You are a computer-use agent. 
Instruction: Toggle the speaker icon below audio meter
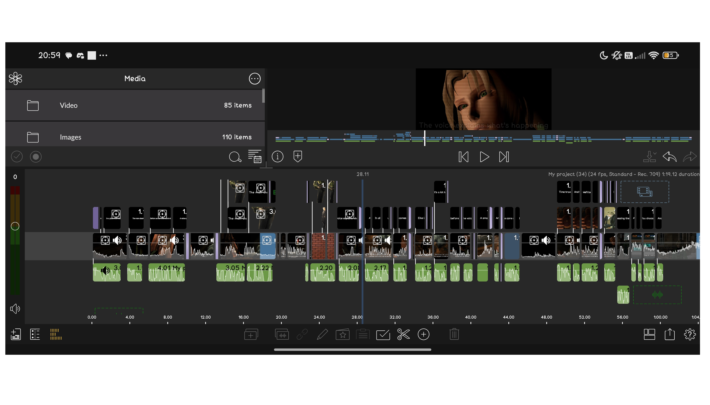tap(15, 309)
